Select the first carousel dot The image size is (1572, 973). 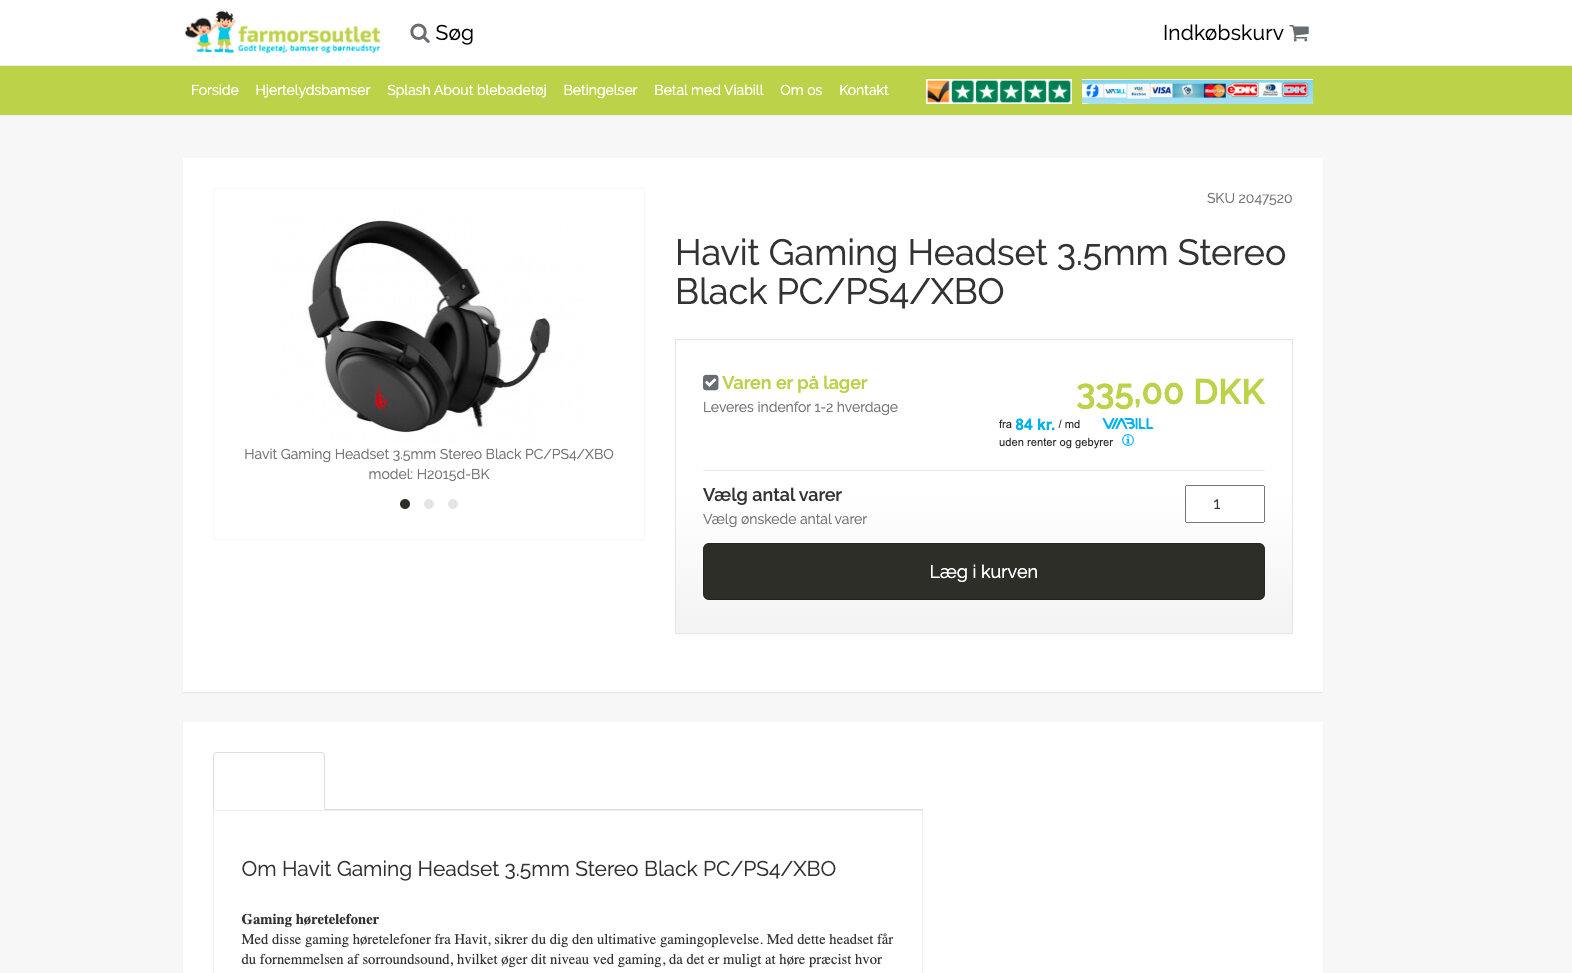tap(405, 504)
